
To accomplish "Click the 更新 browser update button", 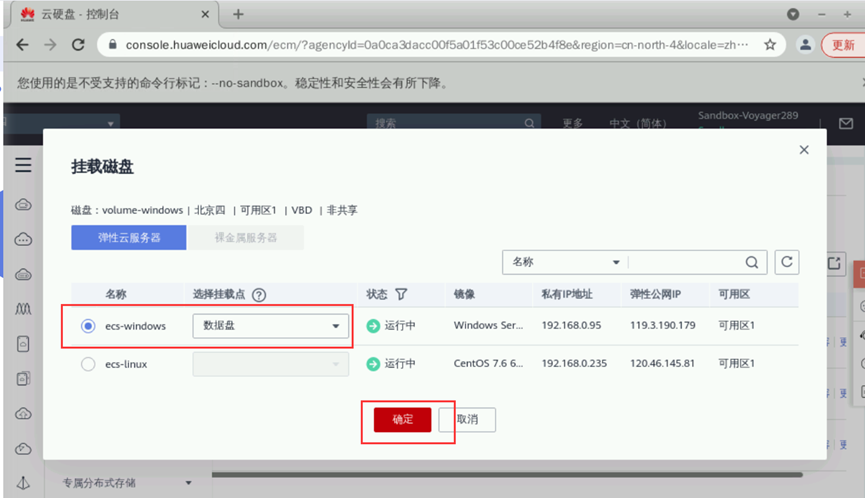I will (x=843, y=45).
